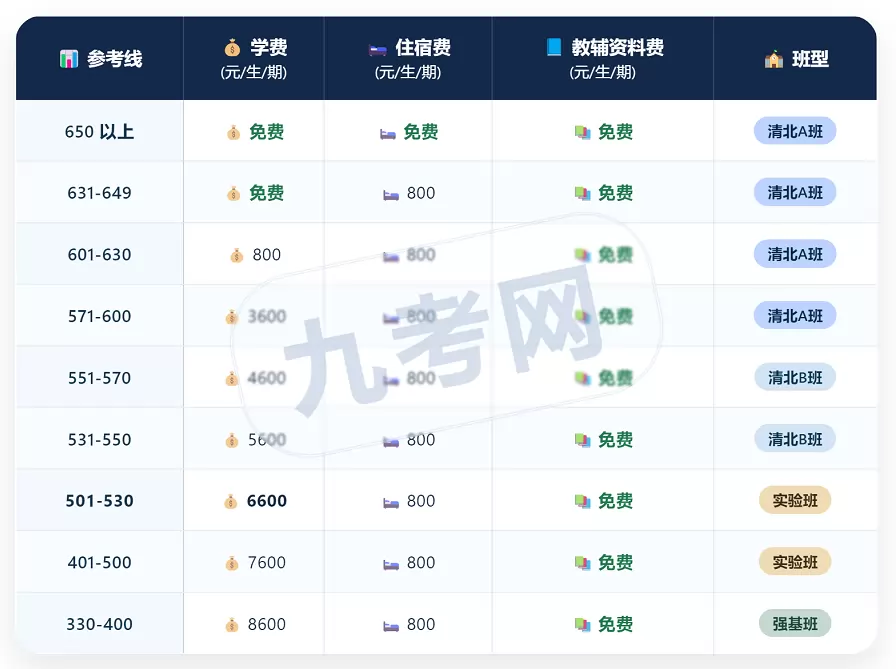This screenshot has width=896, height=669.
Task: Click the books icon in 401-500 row
Action: coord(582,563)
